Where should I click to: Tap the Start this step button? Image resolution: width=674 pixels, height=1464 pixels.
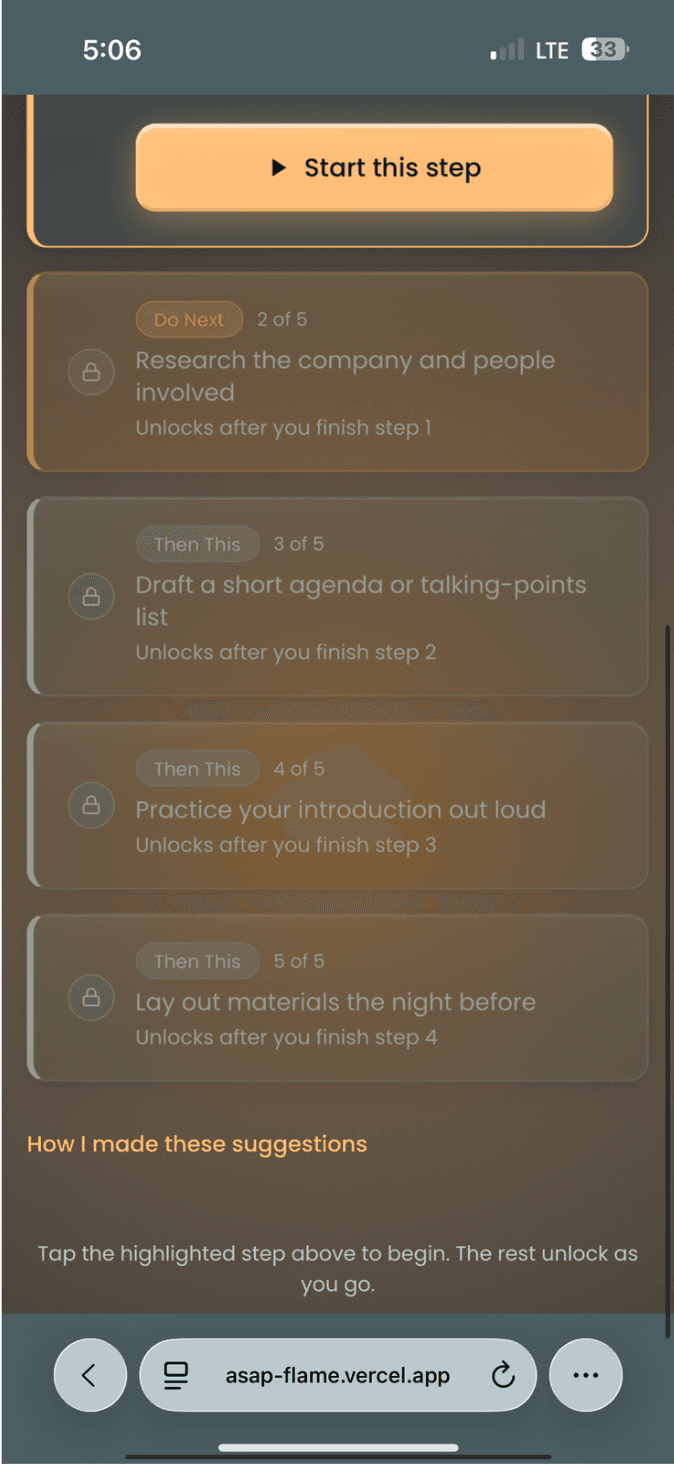[374, 167]
